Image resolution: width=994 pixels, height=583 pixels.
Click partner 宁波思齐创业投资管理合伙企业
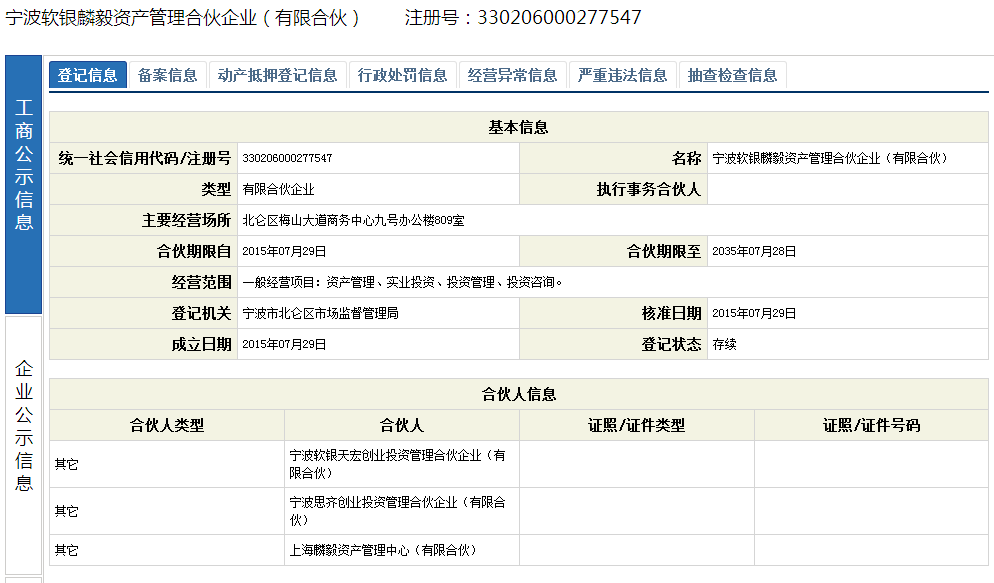point(398,510)
